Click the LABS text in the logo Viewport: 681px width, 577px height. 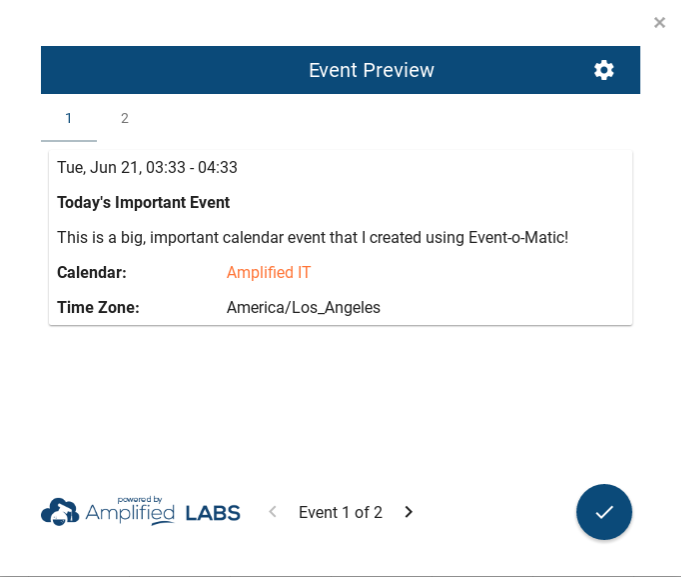pos(213,513)
